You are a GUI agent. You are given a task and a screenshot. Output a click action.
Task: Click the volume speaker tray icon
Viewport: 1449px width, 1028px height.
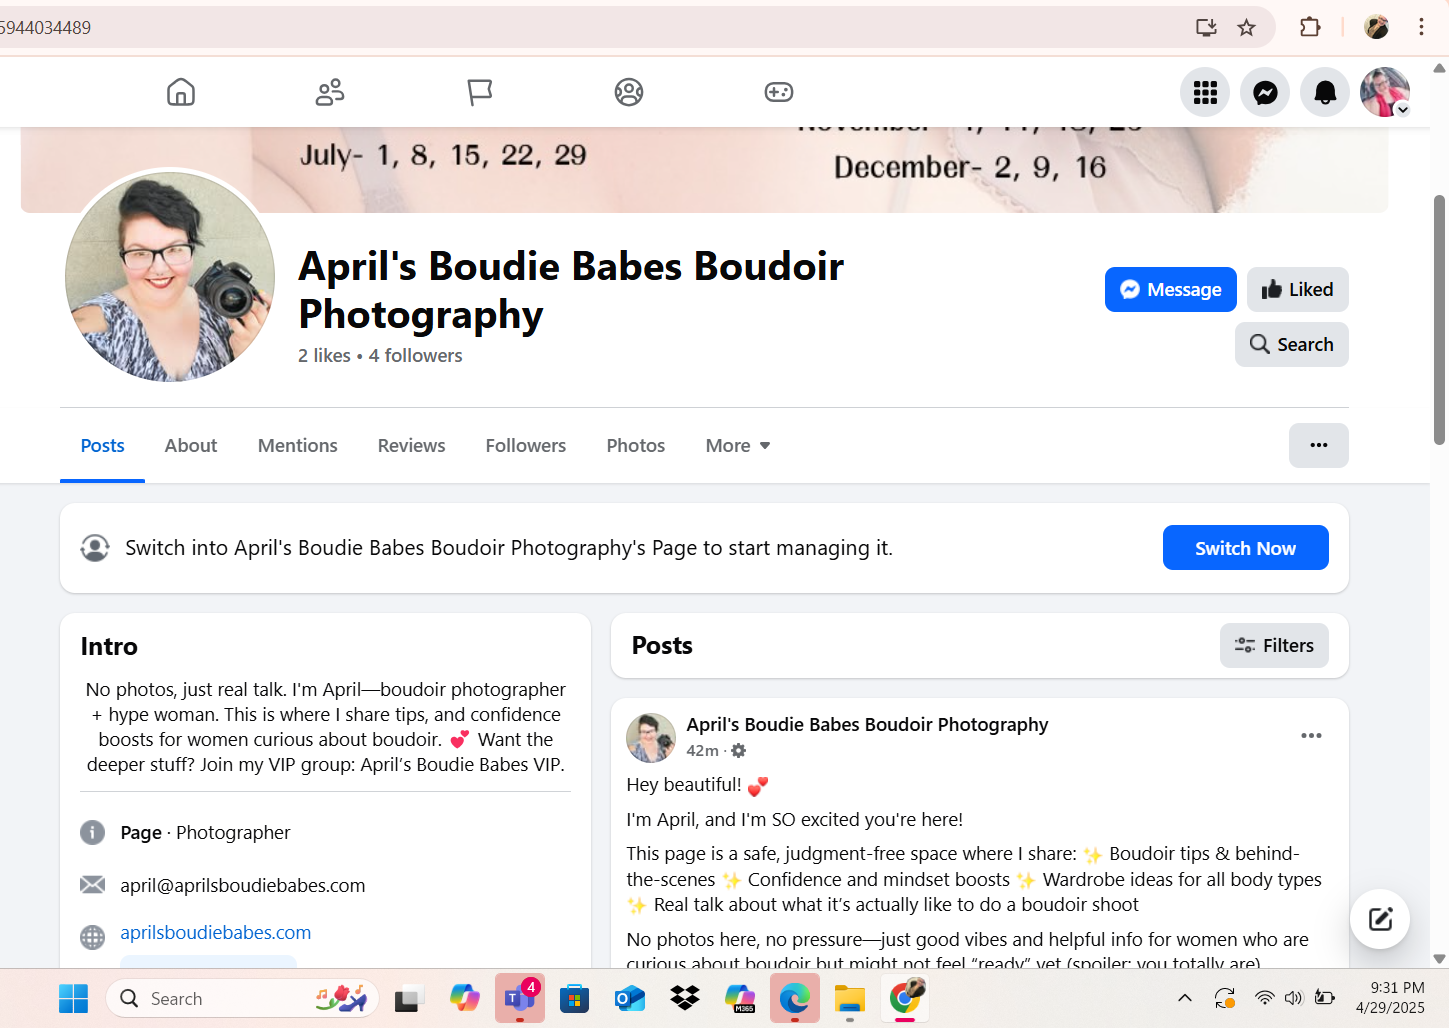(x=1294, y=998)
